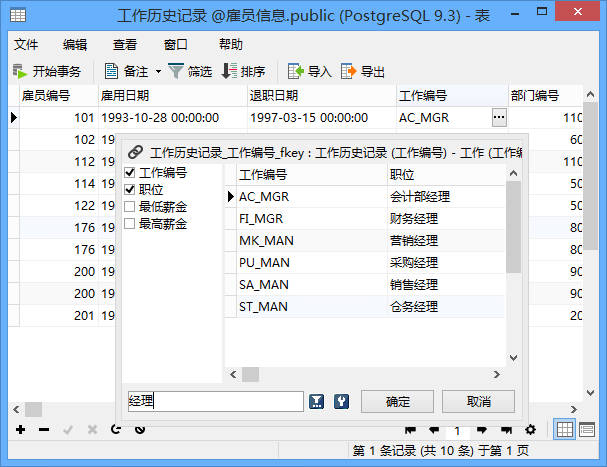The width and height of the screenshot is (607, 467).
Task: Click the ellipsis button in the AC_MGR cell
Action: [499, 117]
